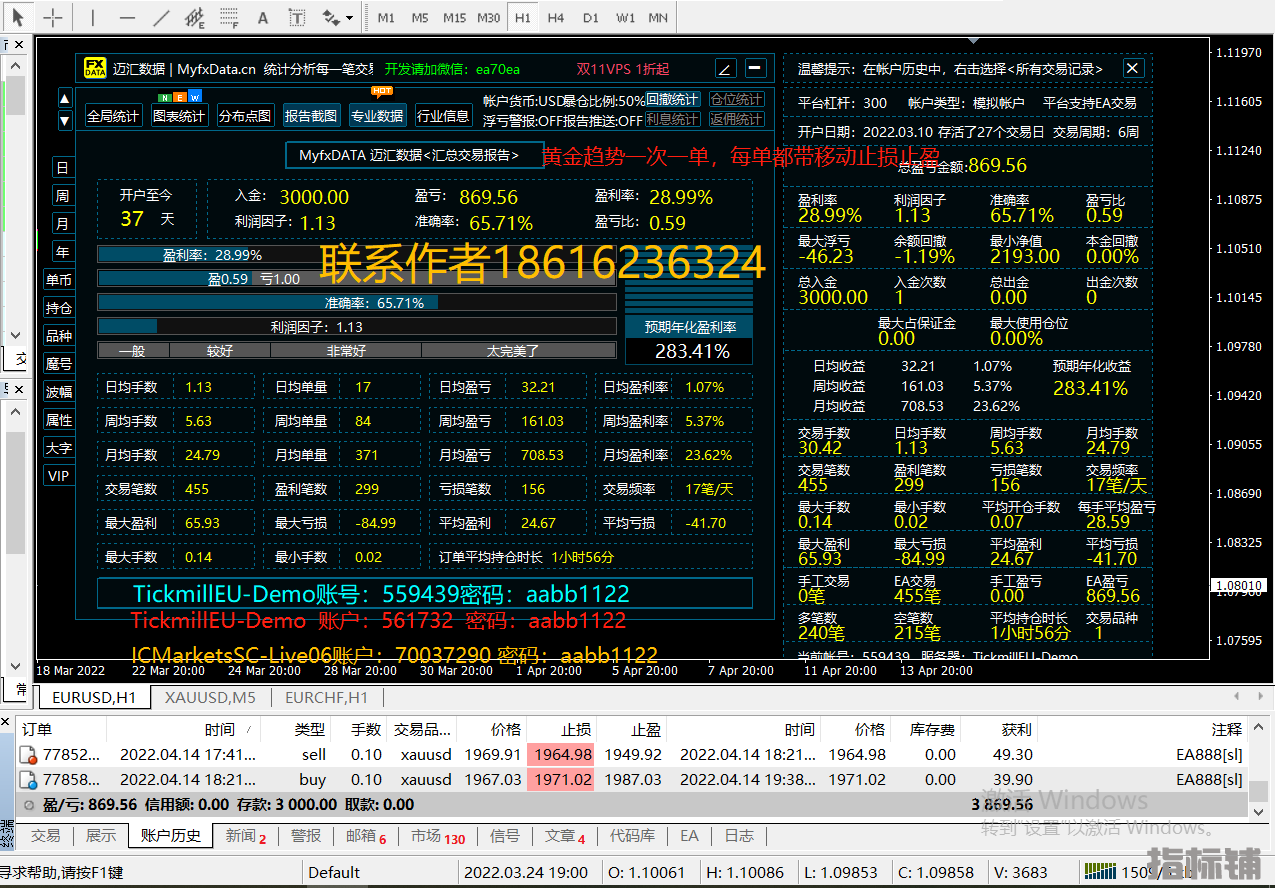Click 利润因子 1.13 progress bar
1275x888 pixels.
click(357, 327)
